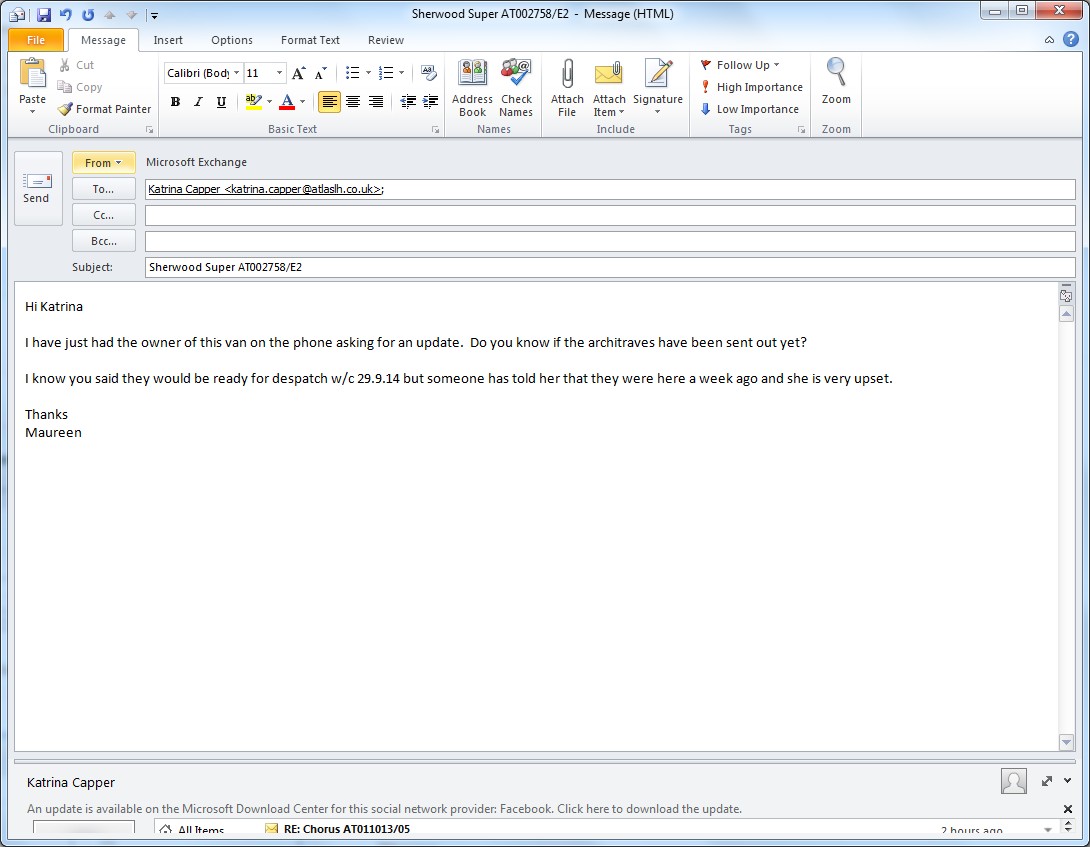
Task: Open font color palette arrow
Action: pyautogui.click(x=302, y=102)
